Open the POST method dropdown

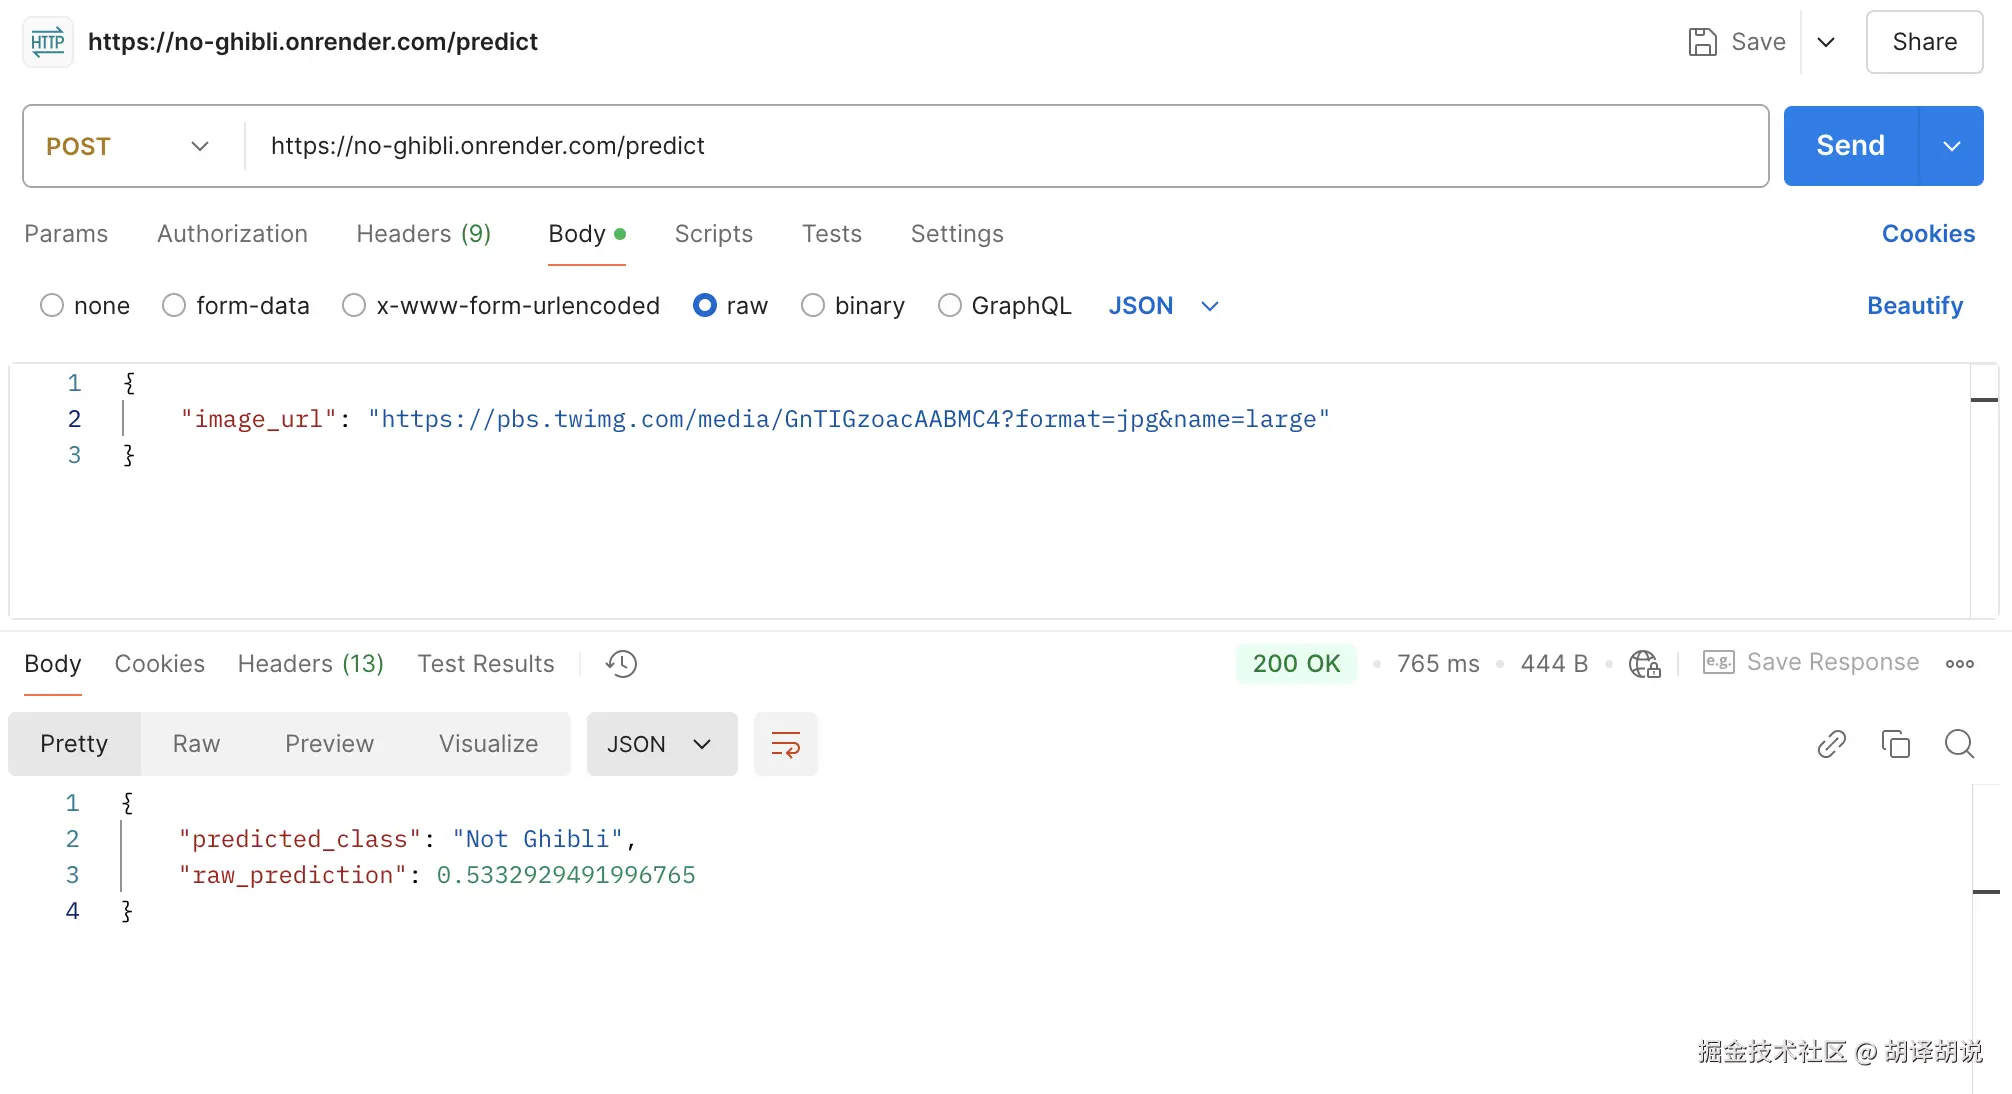[x=128, y=146]
